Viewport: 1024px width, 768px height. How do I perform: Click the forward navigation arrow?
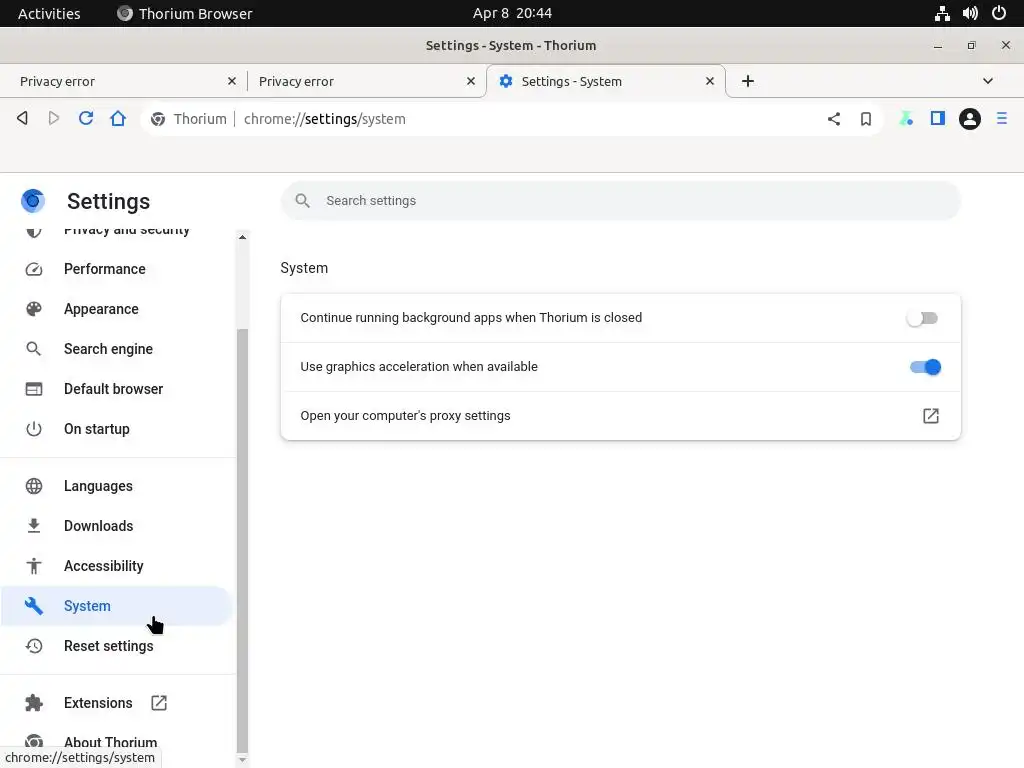pos(54,118)
